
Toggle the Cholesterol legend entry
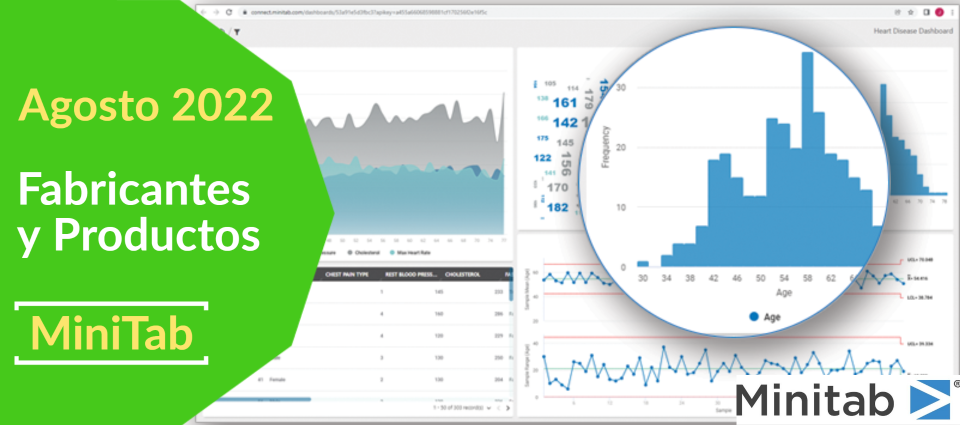[x=363, y=252]
